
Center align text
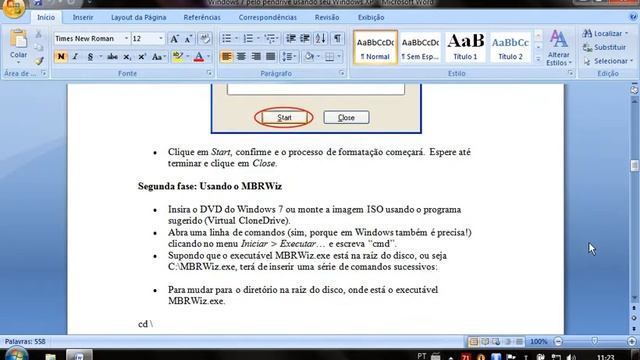pos(241,57)
